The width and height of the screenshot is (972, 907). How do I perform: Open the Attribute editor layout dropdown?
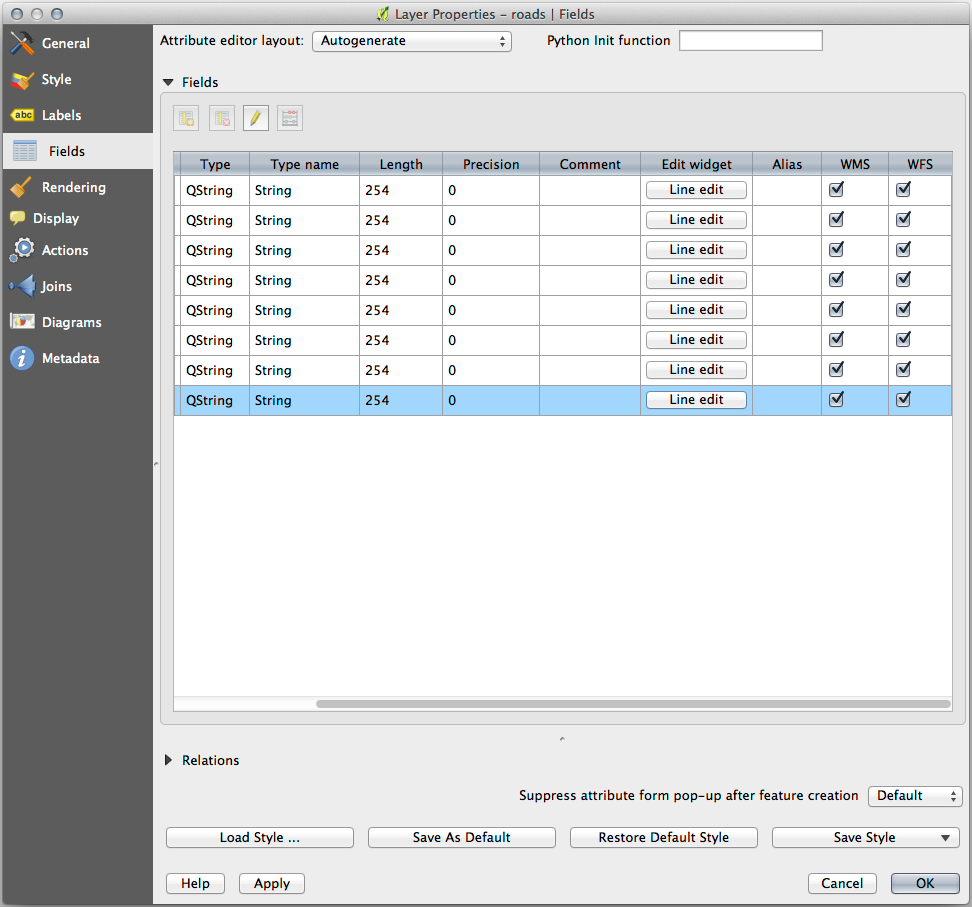click(412, 41)
